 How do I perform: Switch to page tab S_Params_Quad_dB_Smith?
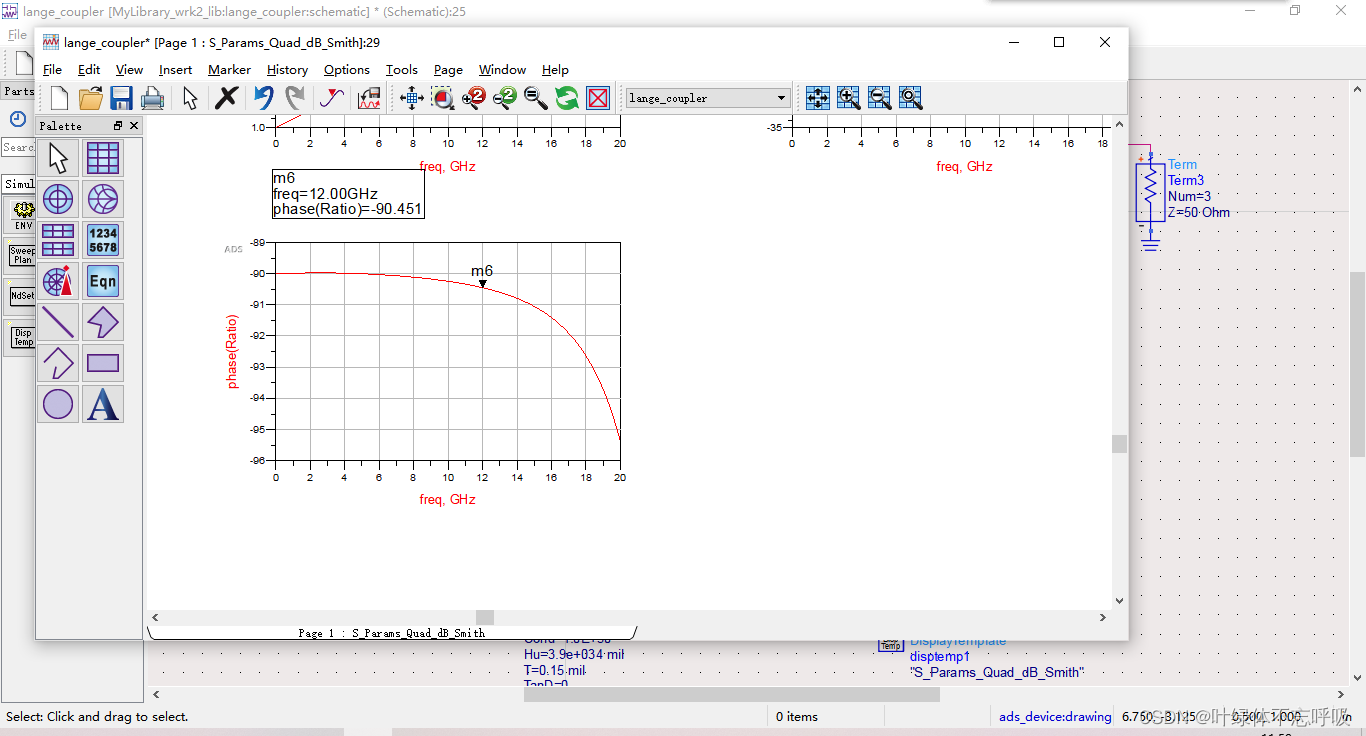click(x=391, y=633)
